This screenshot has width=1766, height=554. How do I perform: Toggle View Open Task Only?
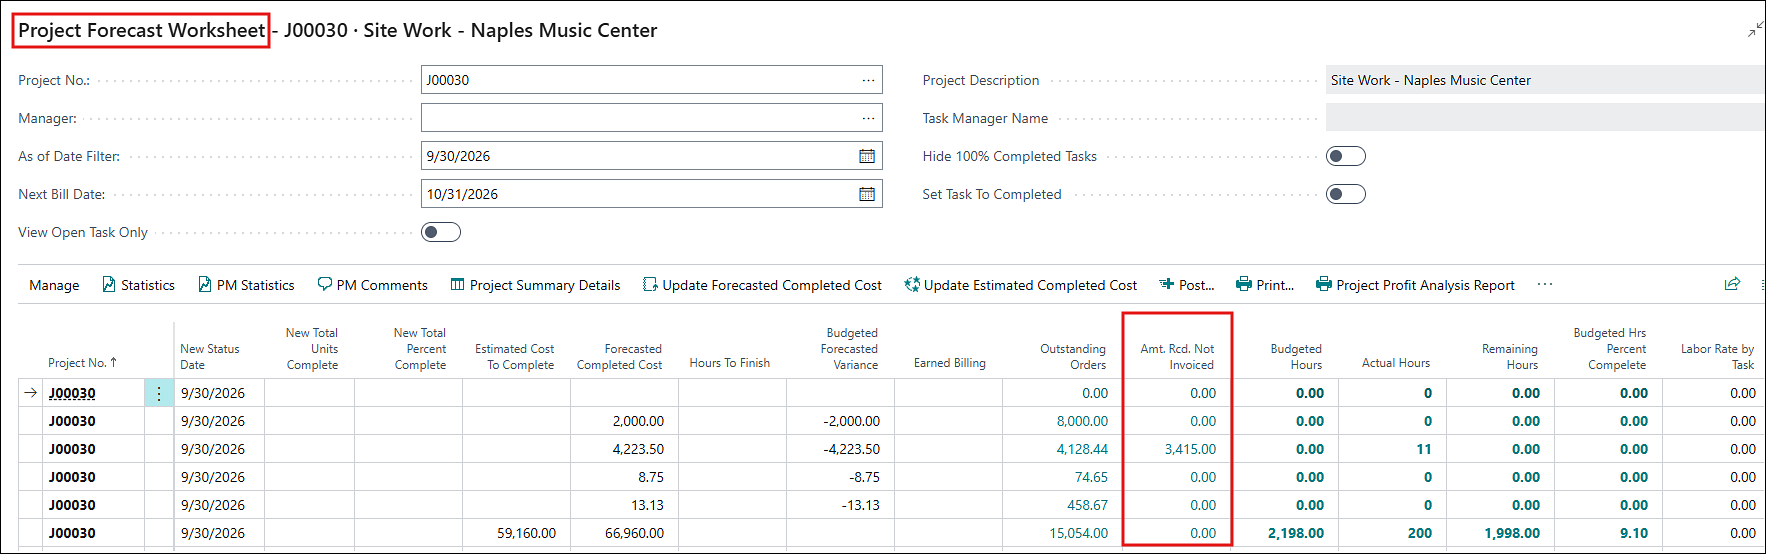tap(441, 232)
